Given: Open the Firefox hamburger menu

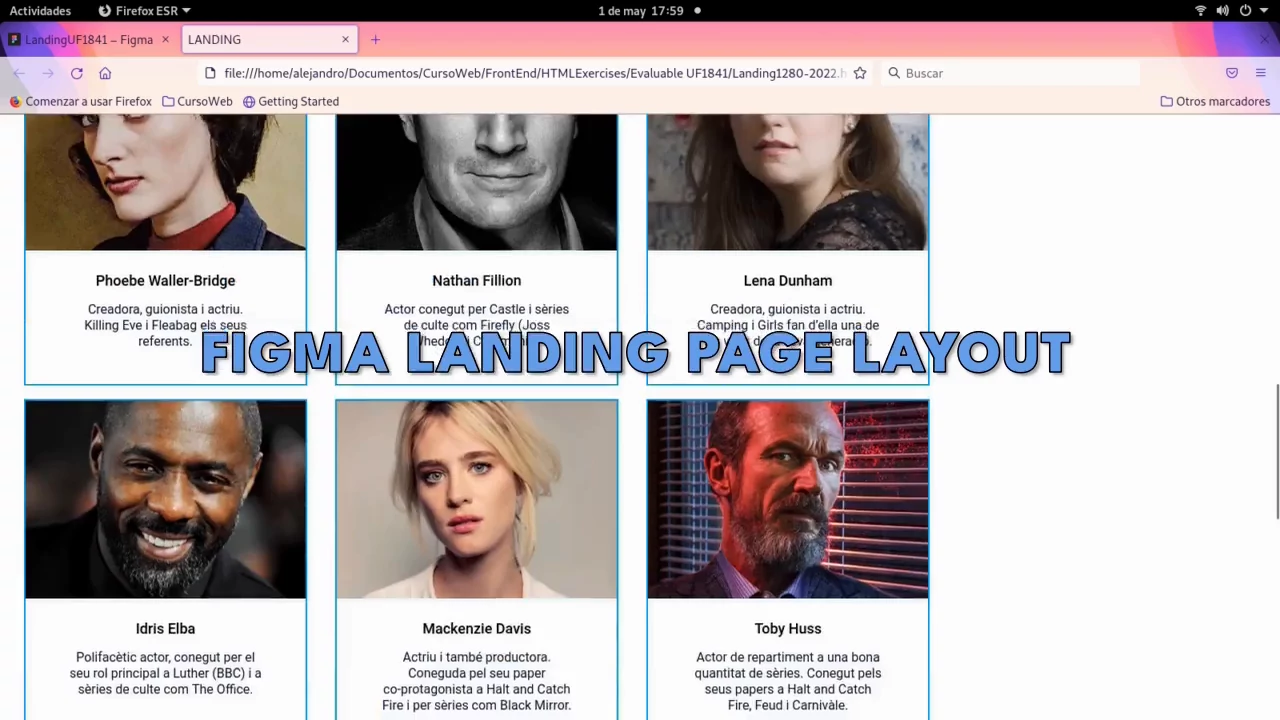Looking at the screenshot, I should pyautogui.click(x=1260, y=73).
